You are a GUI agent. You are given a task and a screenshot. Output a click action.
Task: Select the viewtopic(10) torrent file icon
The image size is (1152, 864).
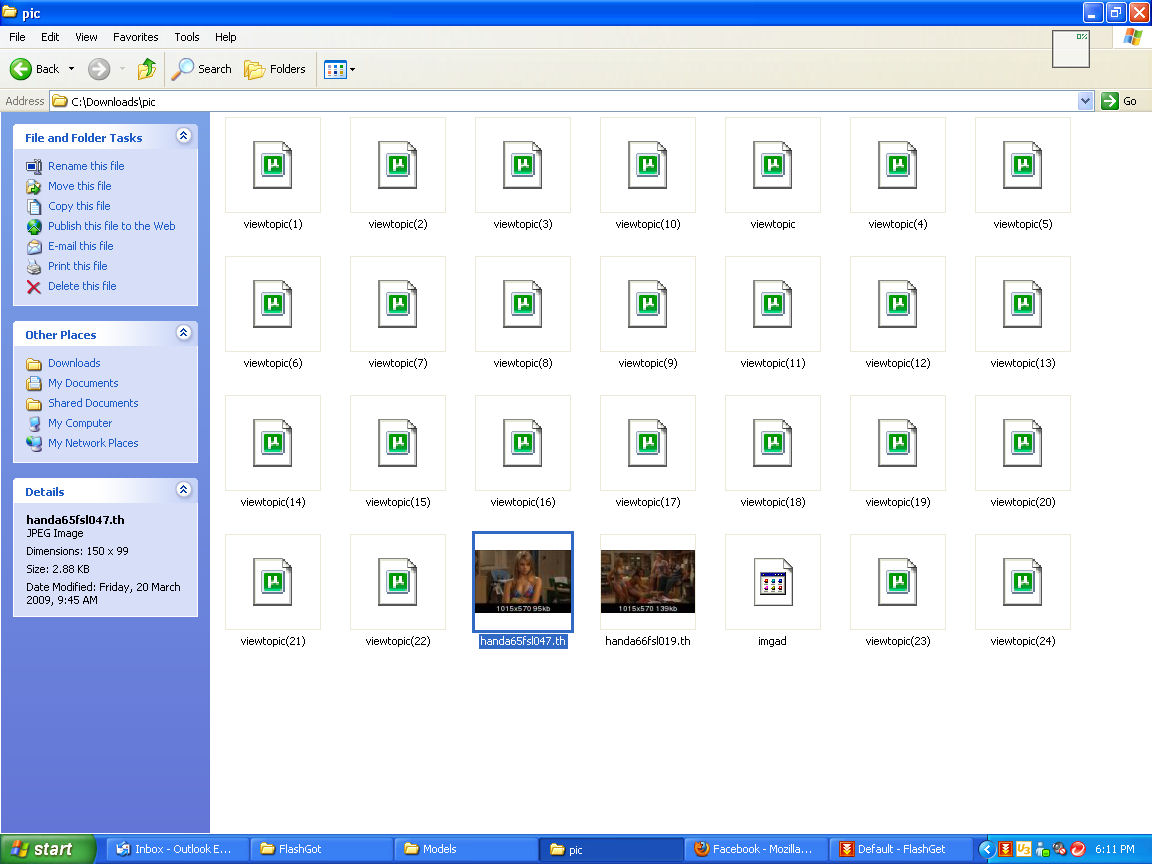click(x=647, y=165)
